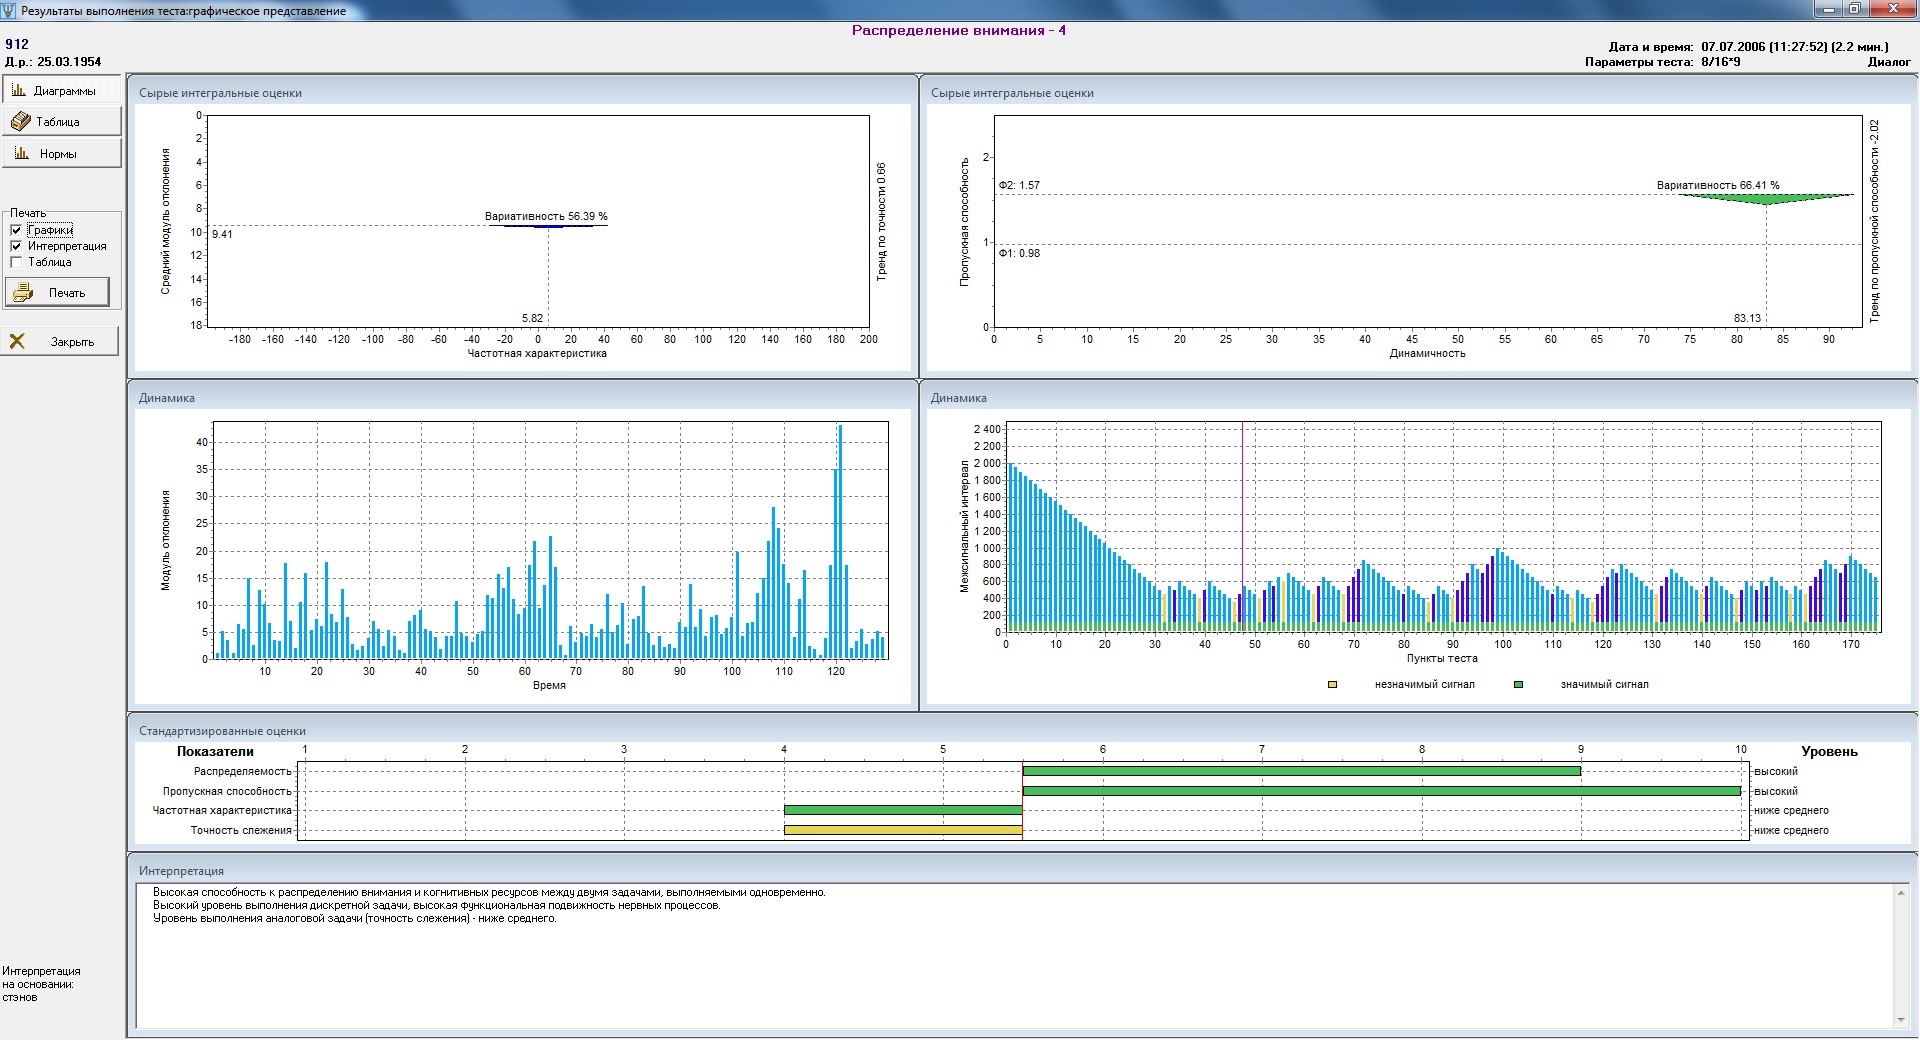Image resolution: width=1920 pixels, height=1040 pixels.
Task: Click the book icon beside Таблица
Action: (21, 122)
